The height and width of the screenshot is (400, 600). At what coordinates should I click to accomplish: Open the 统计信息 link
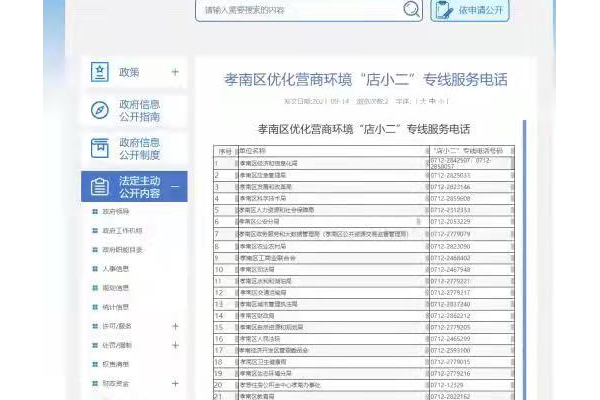(x=116, y=307)
